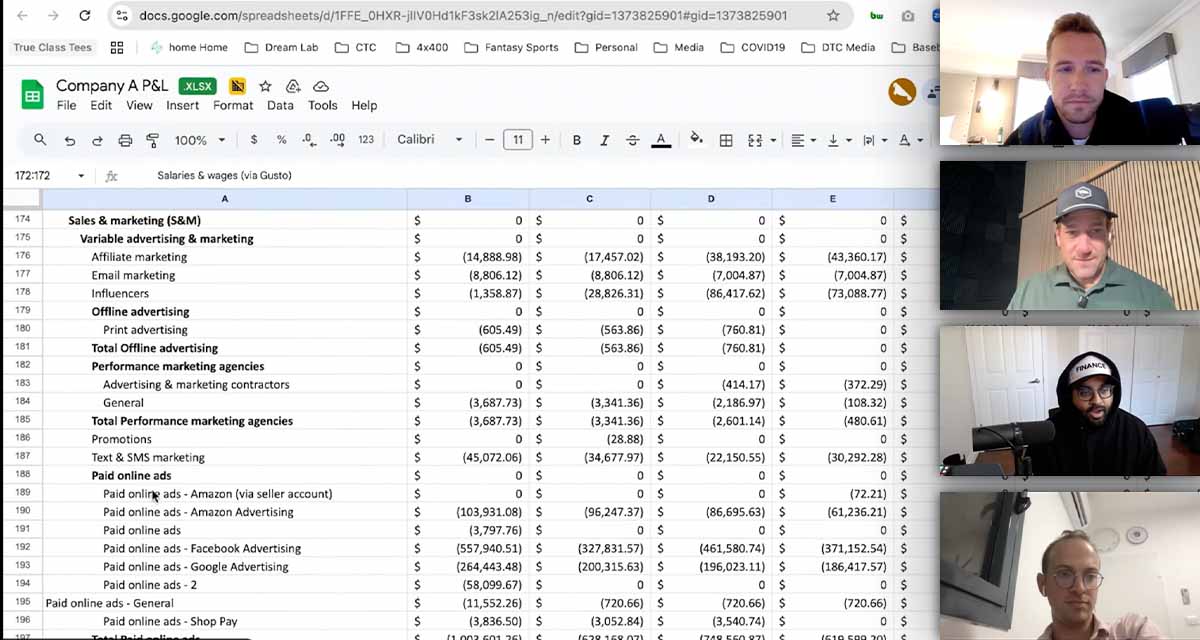
Task: Open the File menu
Action: [x=66, y=106]
